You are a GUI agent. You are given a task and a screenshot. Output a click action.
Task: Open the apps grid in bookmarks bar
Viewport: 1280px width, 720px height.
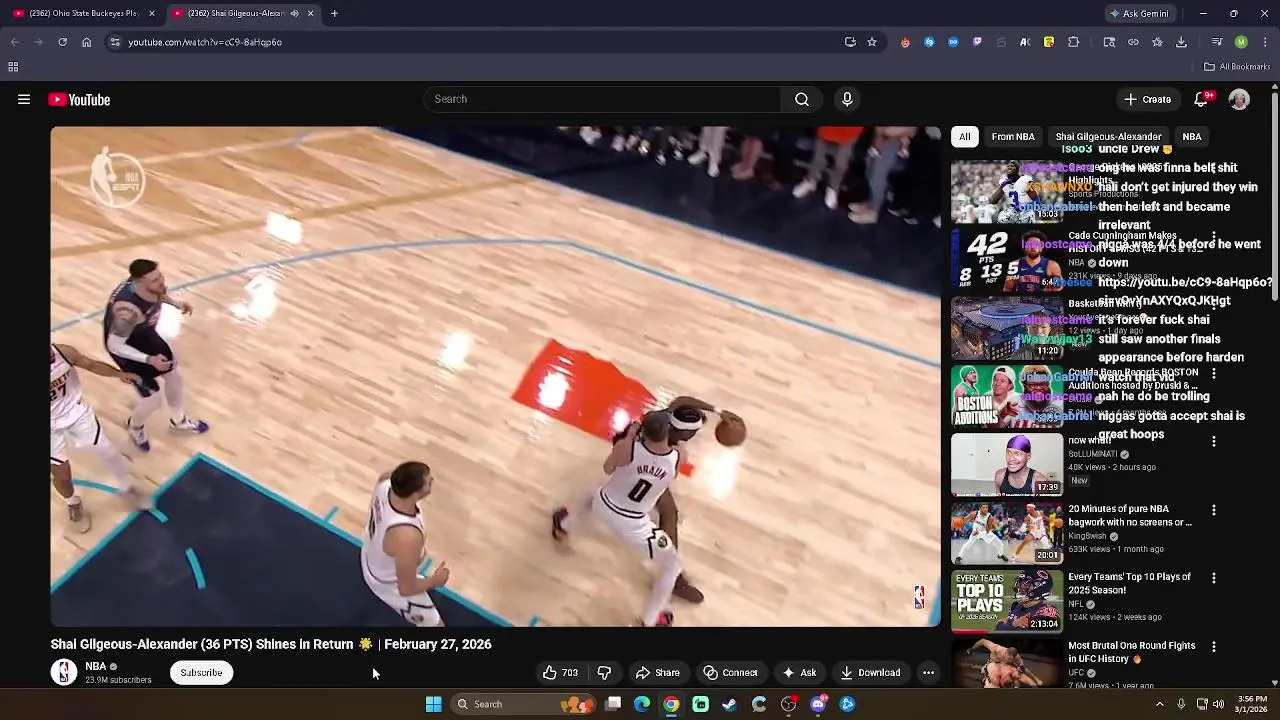tap(13, 67)
